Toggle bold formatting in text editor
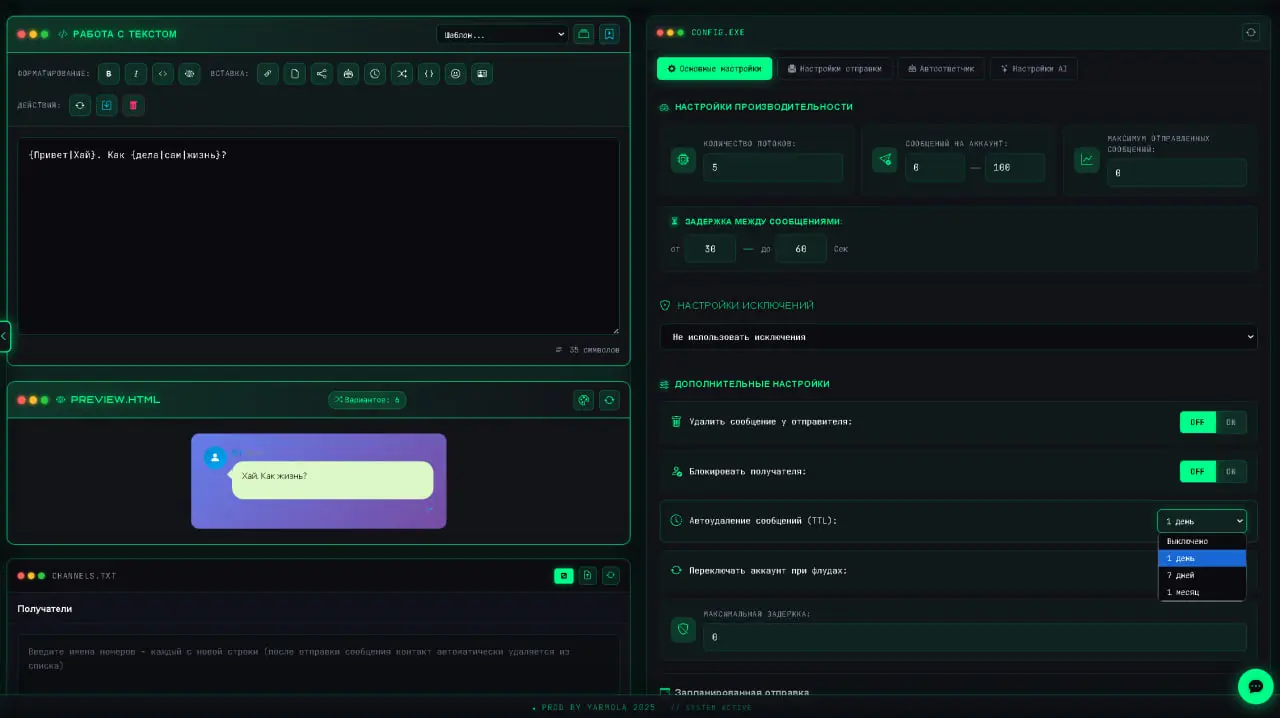This screenshot has width=1280, height=718. (109, 73)
